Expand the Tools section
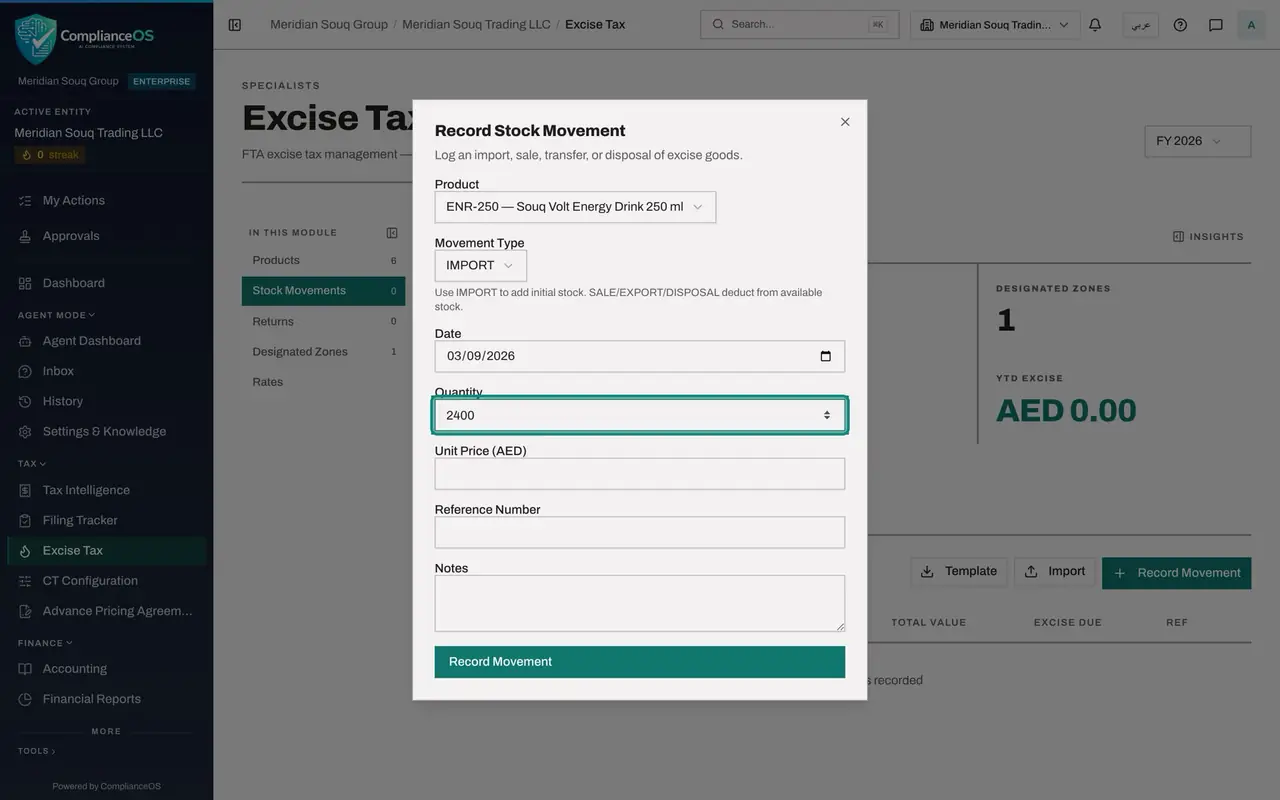Image resolution: width=1280 pixels, height=800 pixels. tap(37, 751)
